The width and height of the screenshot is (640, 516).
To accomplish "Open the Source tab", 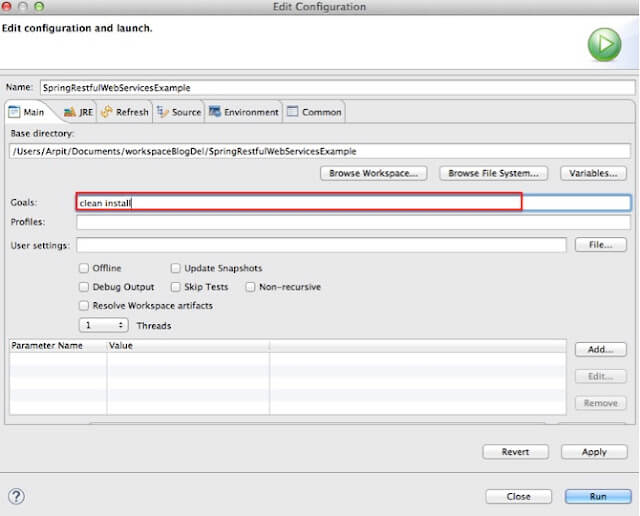I will (x=179, y=112).
